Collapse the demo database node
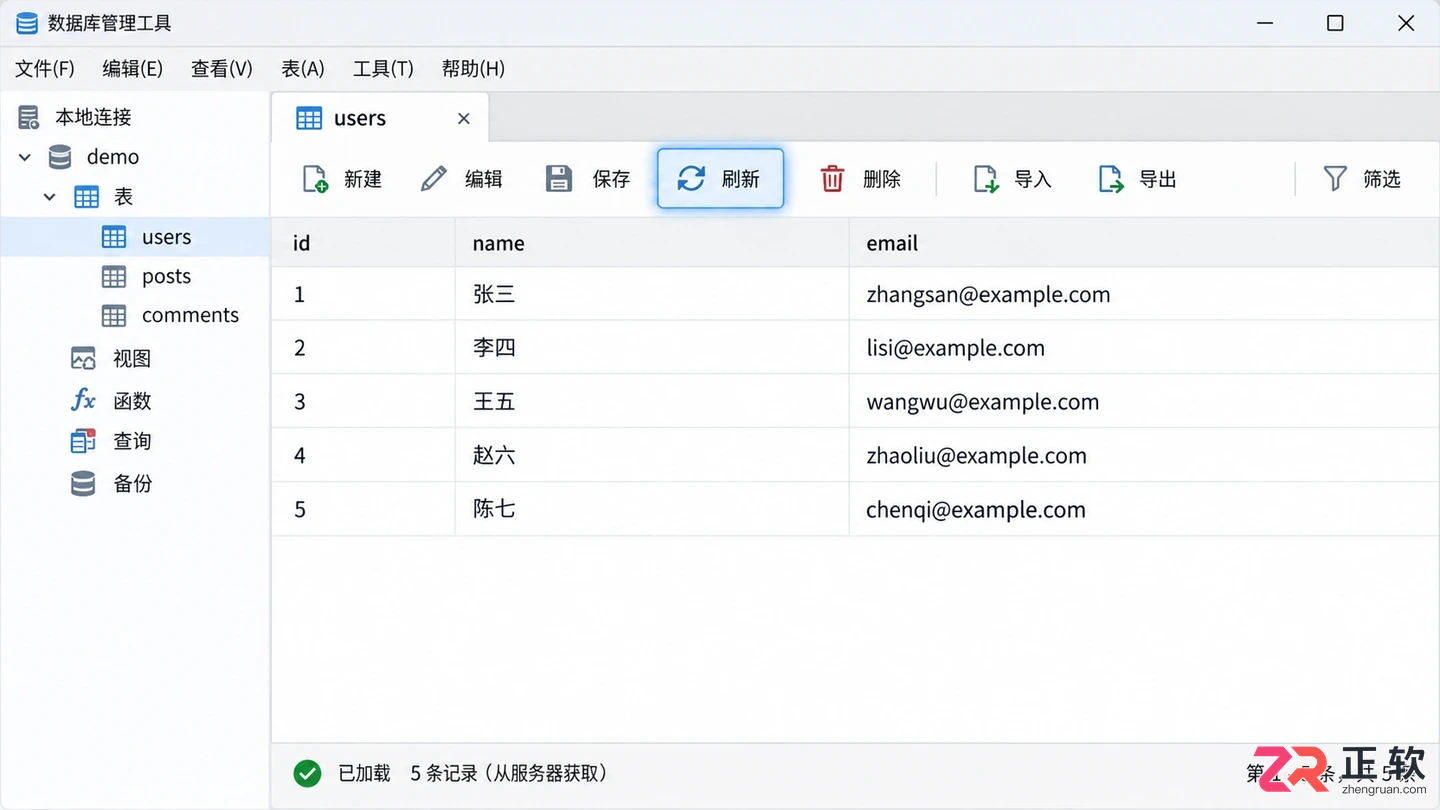 [x=25, y=157]
